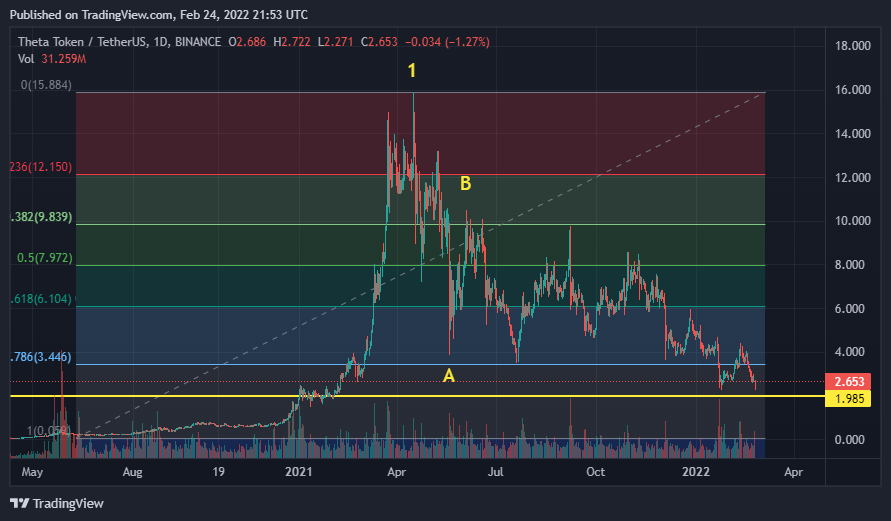
Task: Click the yellow 1.985 price label
Action: [848, 398]
